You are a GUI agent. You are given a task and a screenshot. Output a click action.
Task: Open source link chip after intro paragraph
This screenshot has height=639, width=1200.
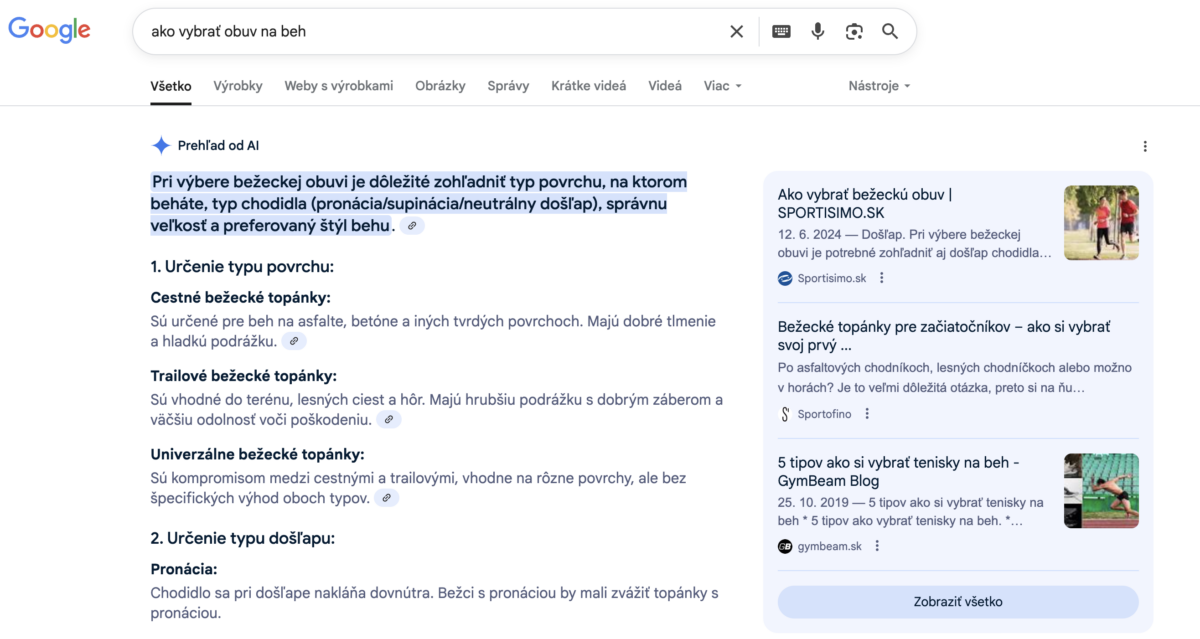click(x=412, y=227)
